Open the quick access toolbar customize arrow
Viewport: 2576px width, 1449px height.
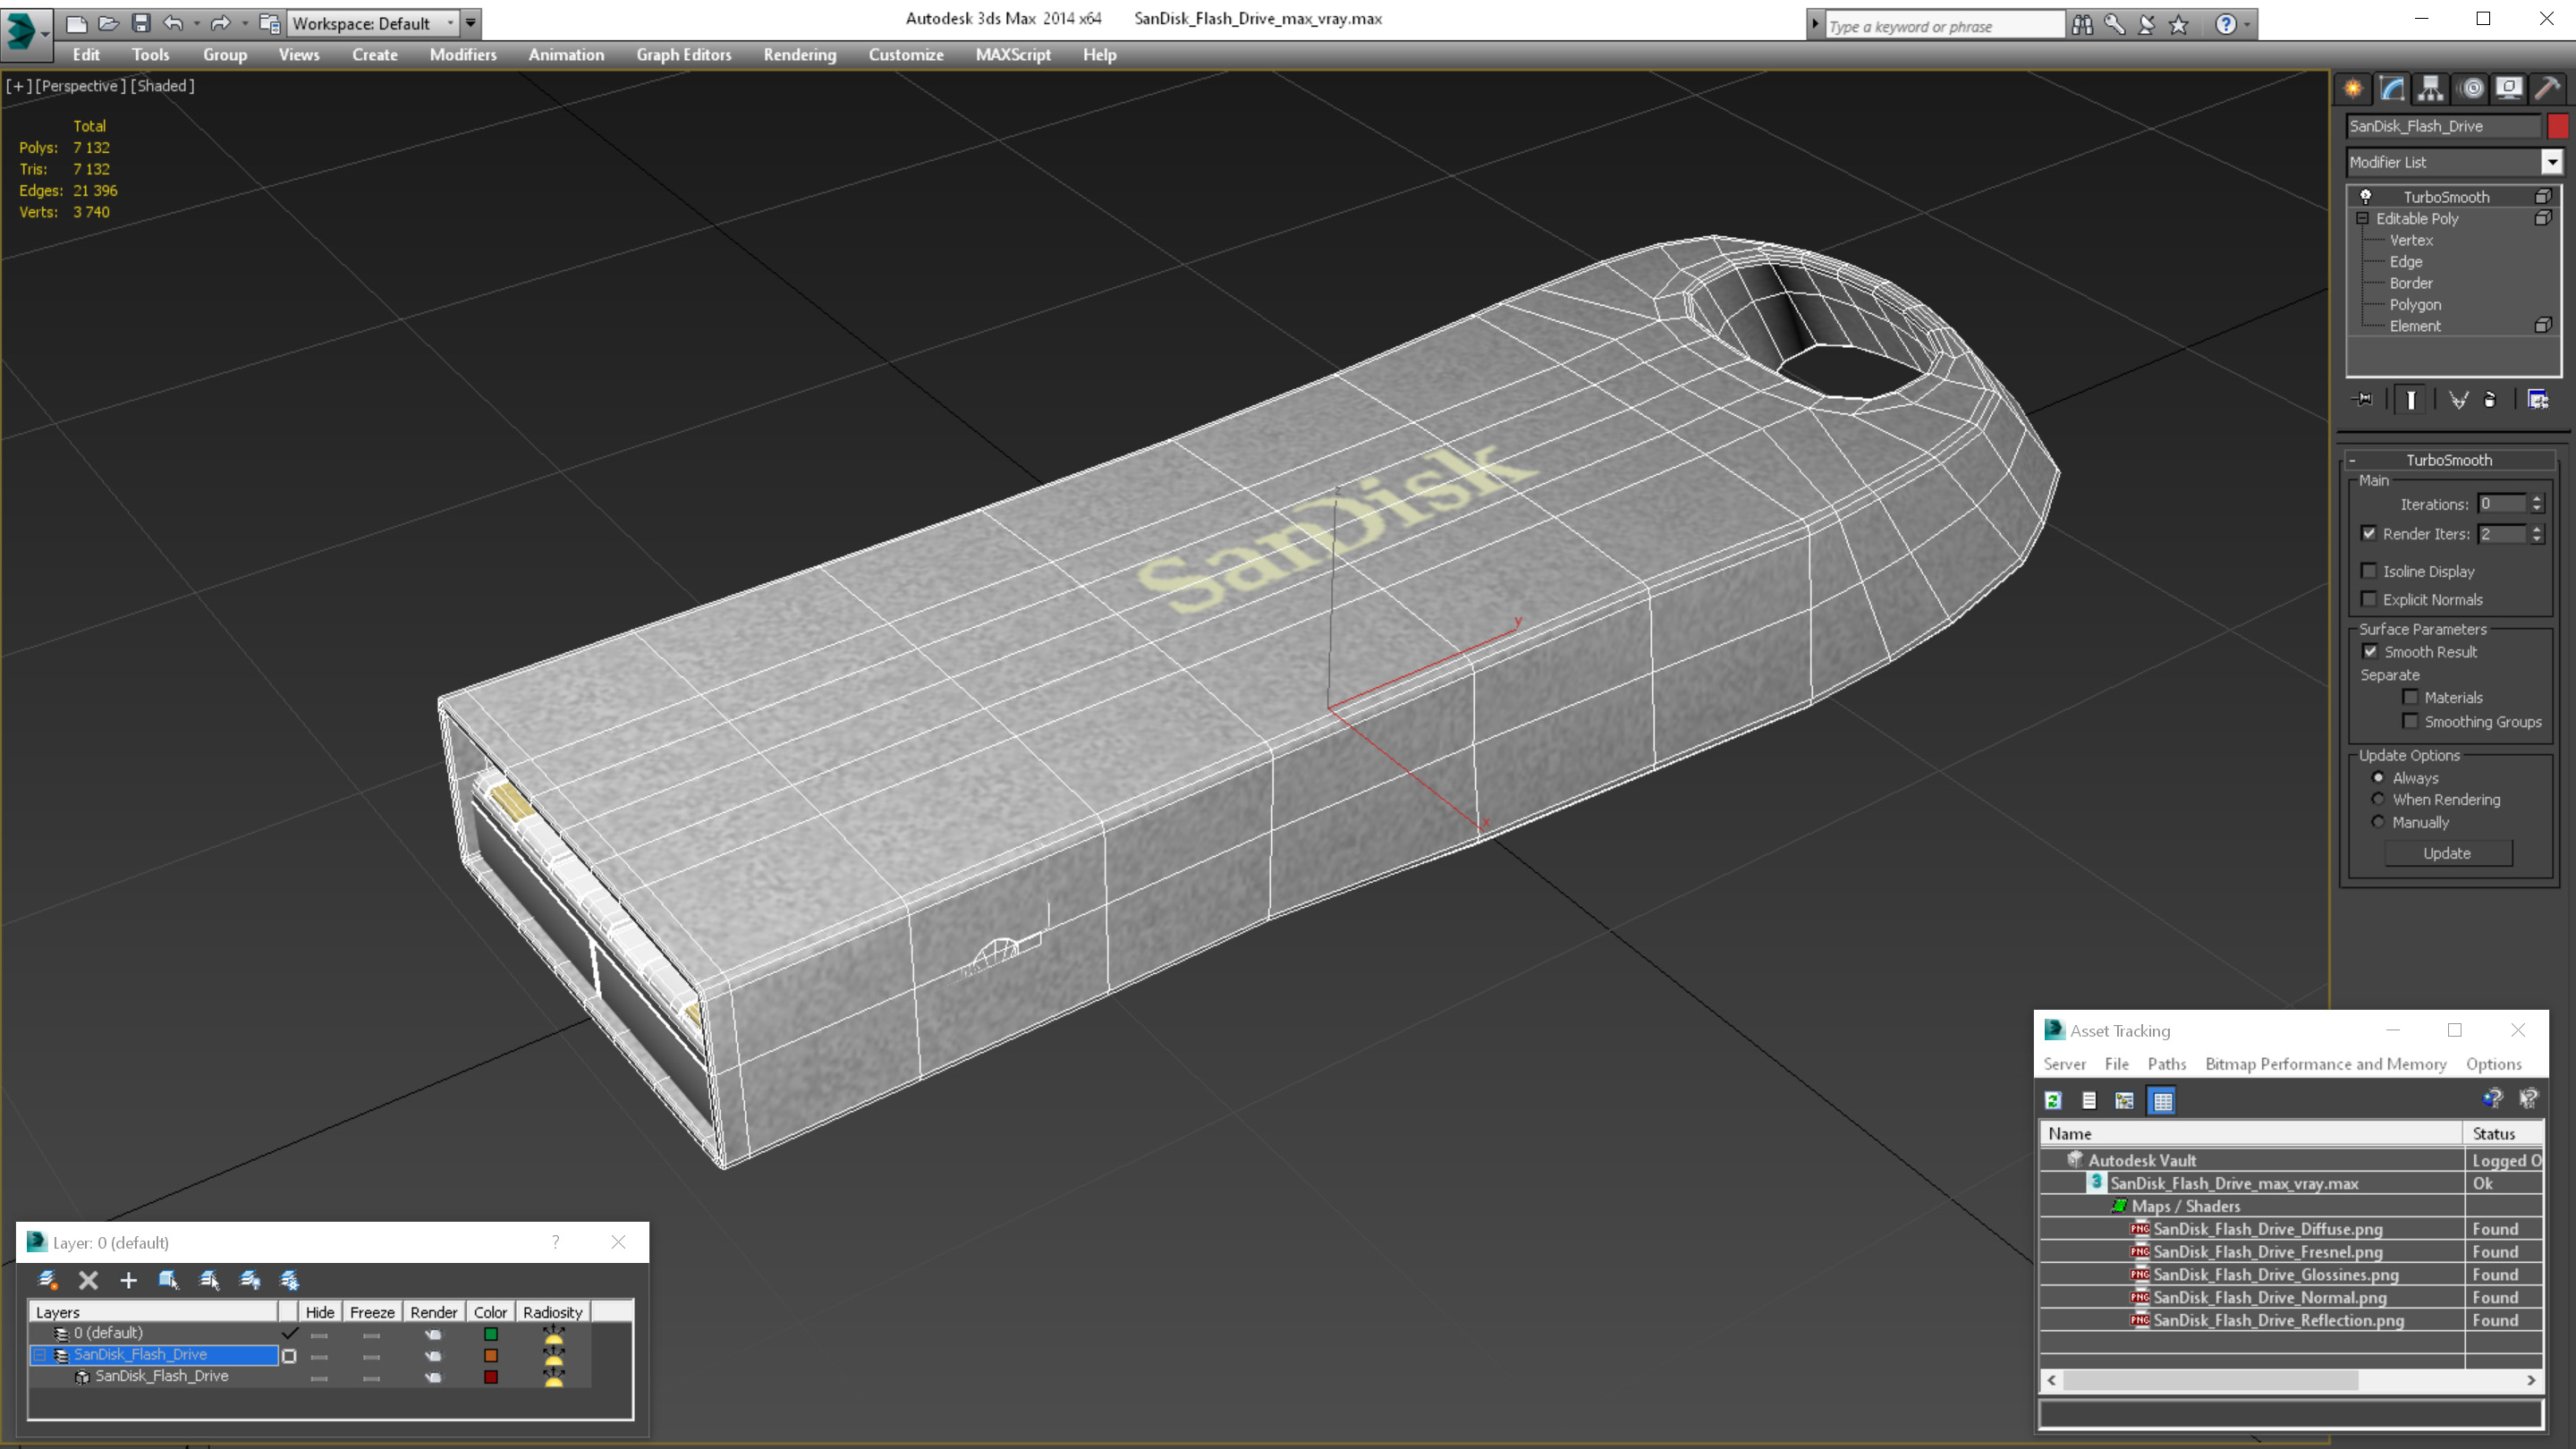coord(470,23)
